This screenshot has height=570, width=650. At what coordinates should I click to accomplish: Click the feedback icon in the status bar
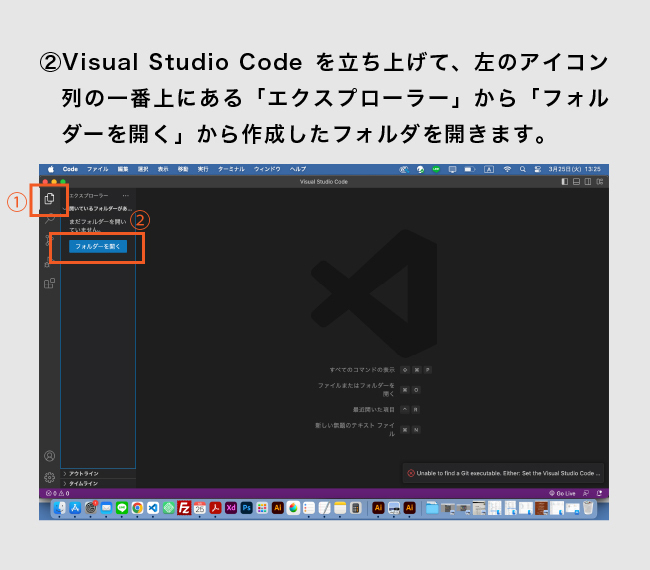click(586, 493)
